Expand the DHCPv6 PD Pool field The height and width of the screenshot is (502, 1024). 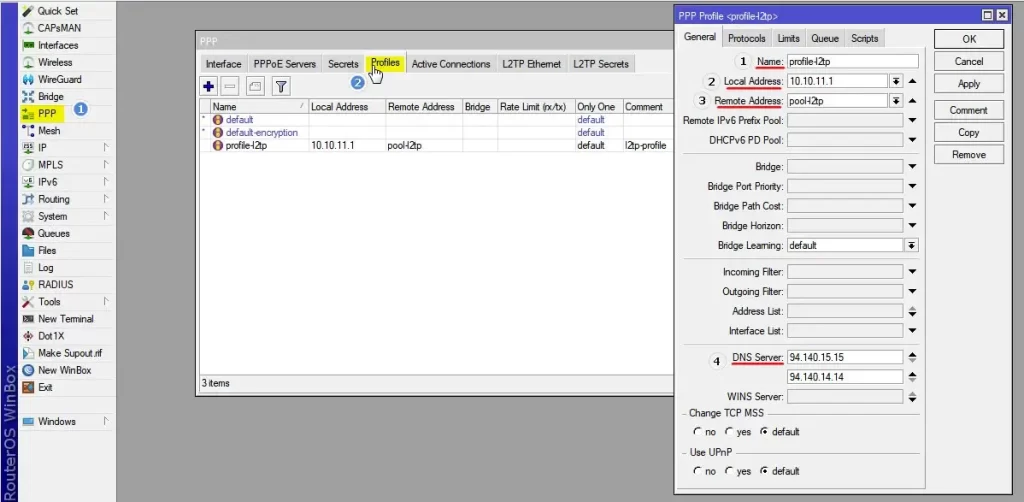[912, 140]
